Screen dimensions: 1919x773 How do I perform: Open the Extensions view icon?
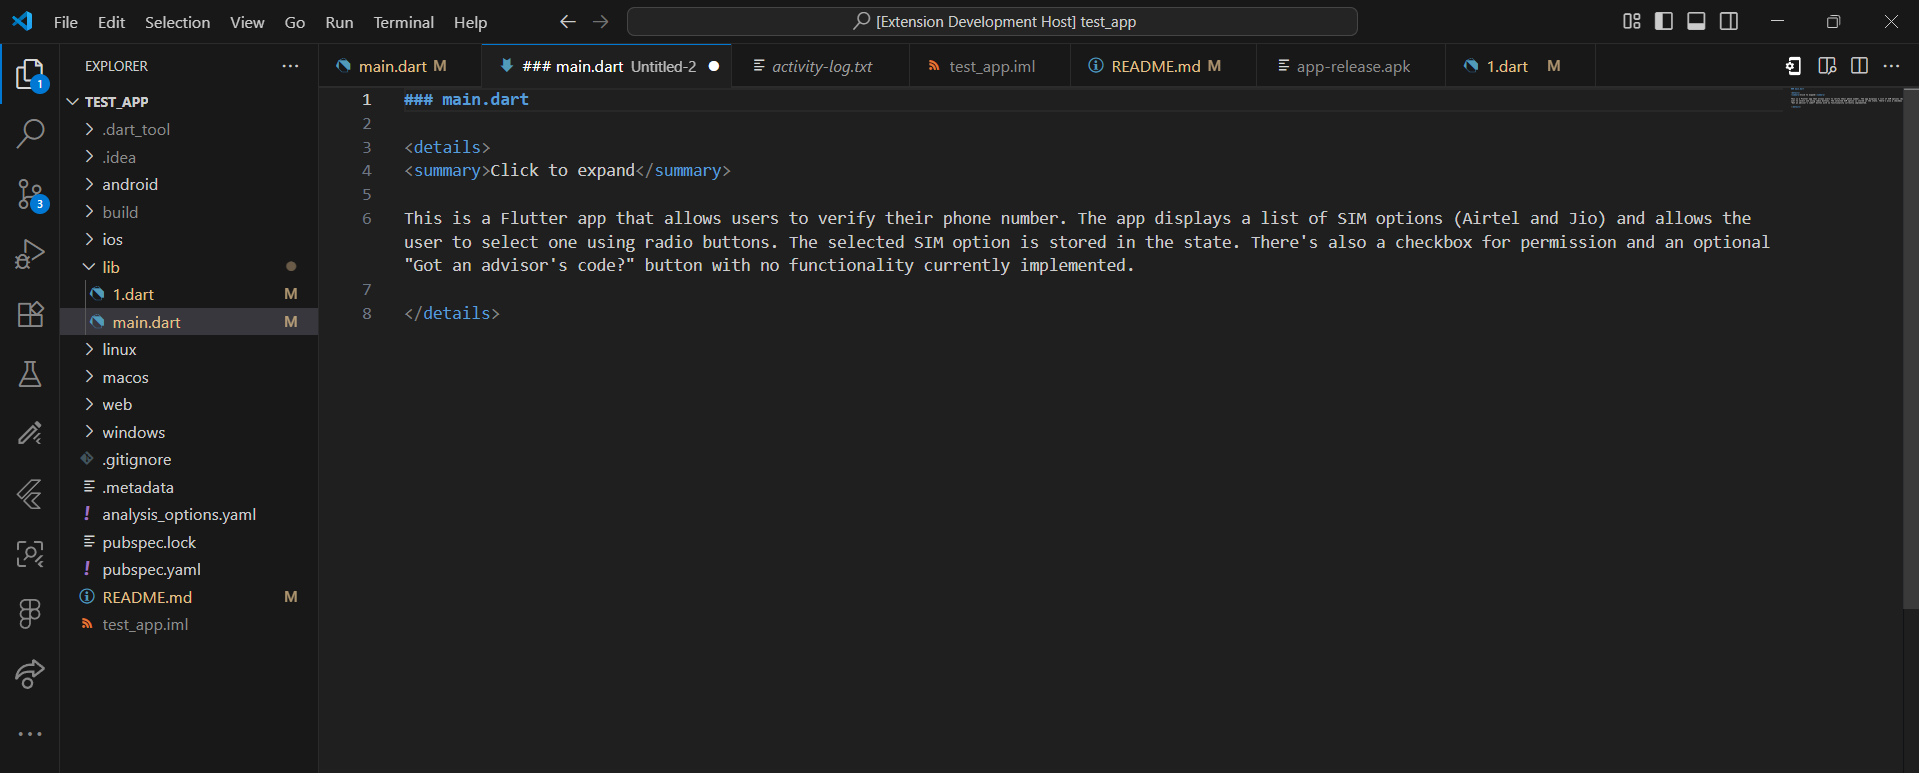(x=30, y=314)
